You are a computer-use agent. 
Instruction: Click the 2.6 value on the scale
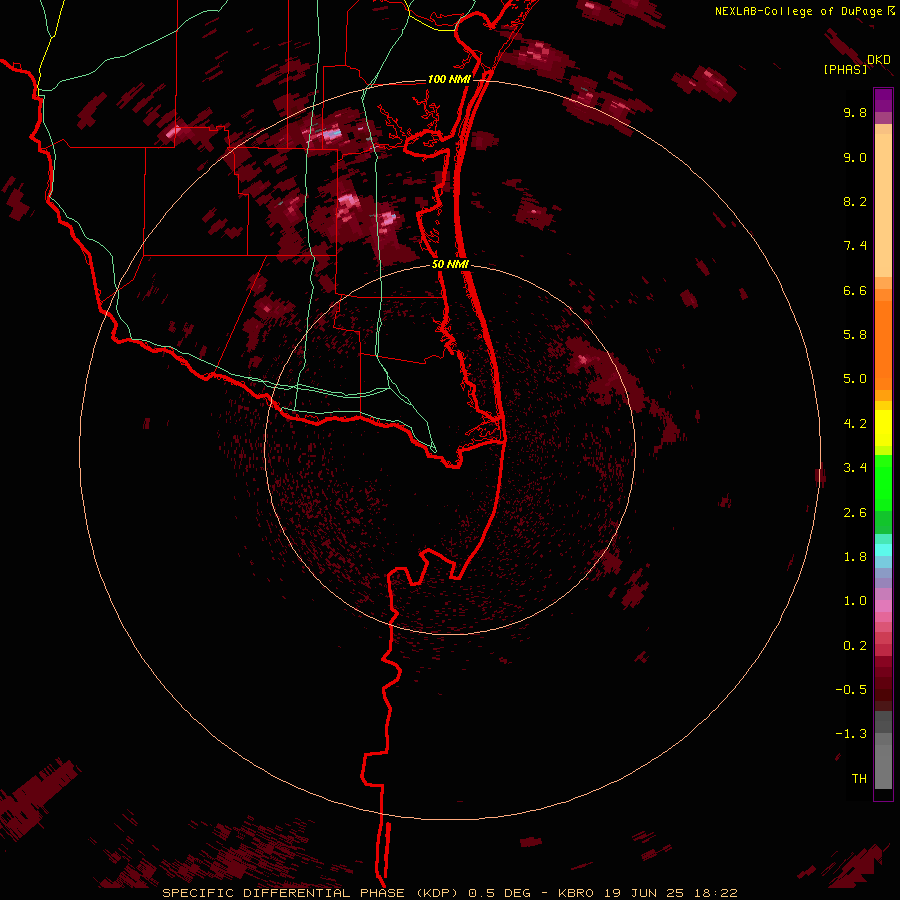855,513
